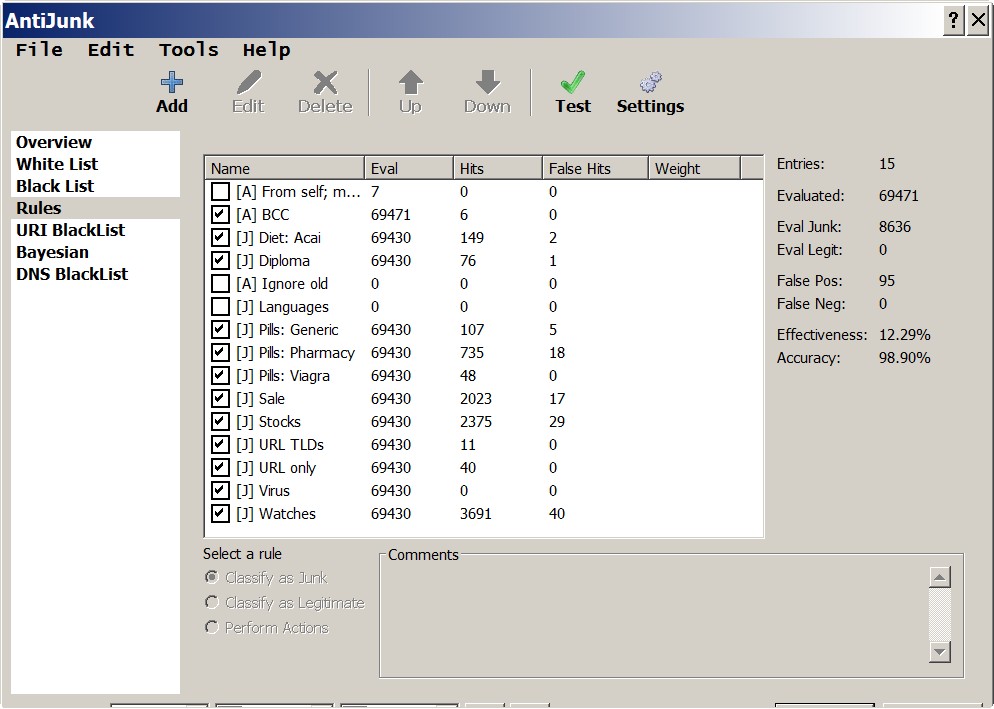
Task: Click false hits value 18 in Pharmacy row
Action: coord(557,353)
